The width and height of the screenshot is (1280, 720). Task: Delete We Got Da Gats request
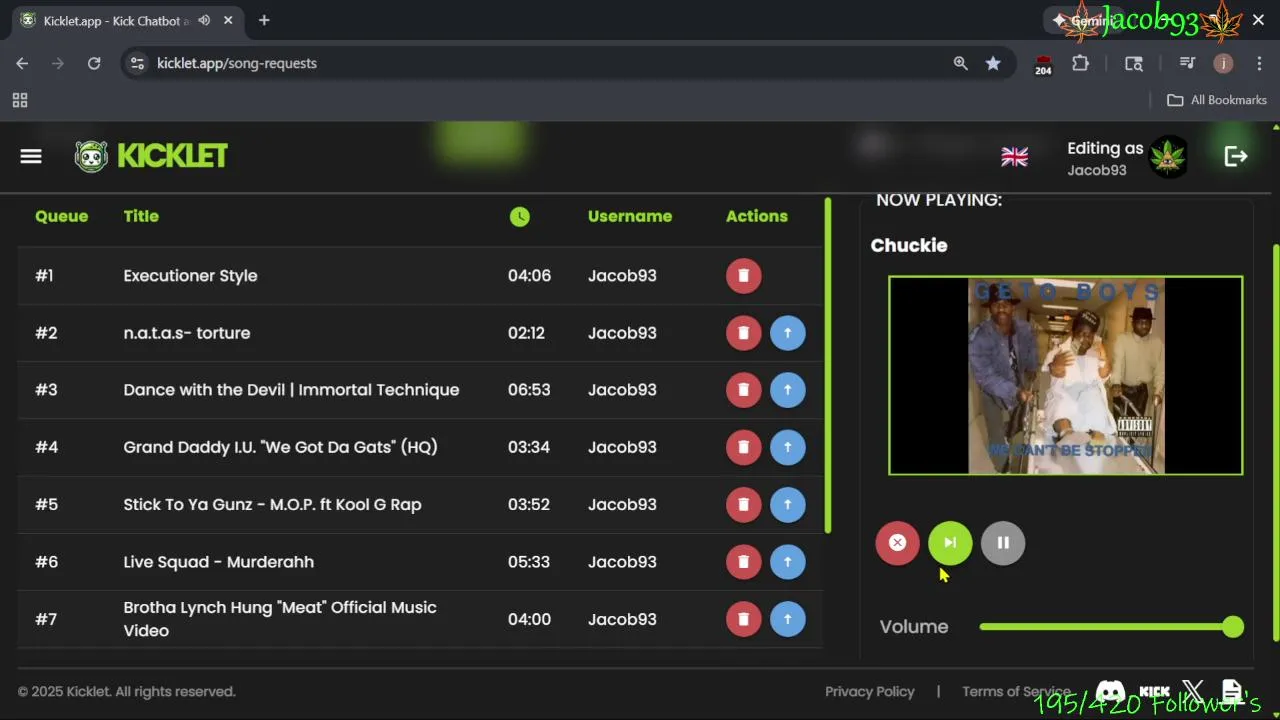click(743, 447)
